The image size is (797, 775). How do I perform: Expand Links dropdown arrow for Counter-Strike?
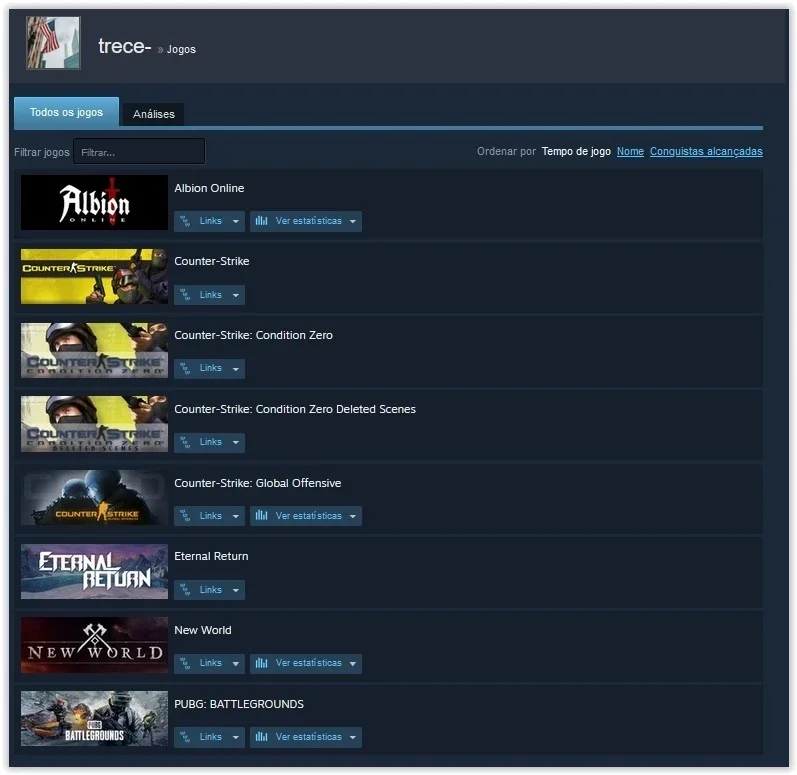point(236,295)
